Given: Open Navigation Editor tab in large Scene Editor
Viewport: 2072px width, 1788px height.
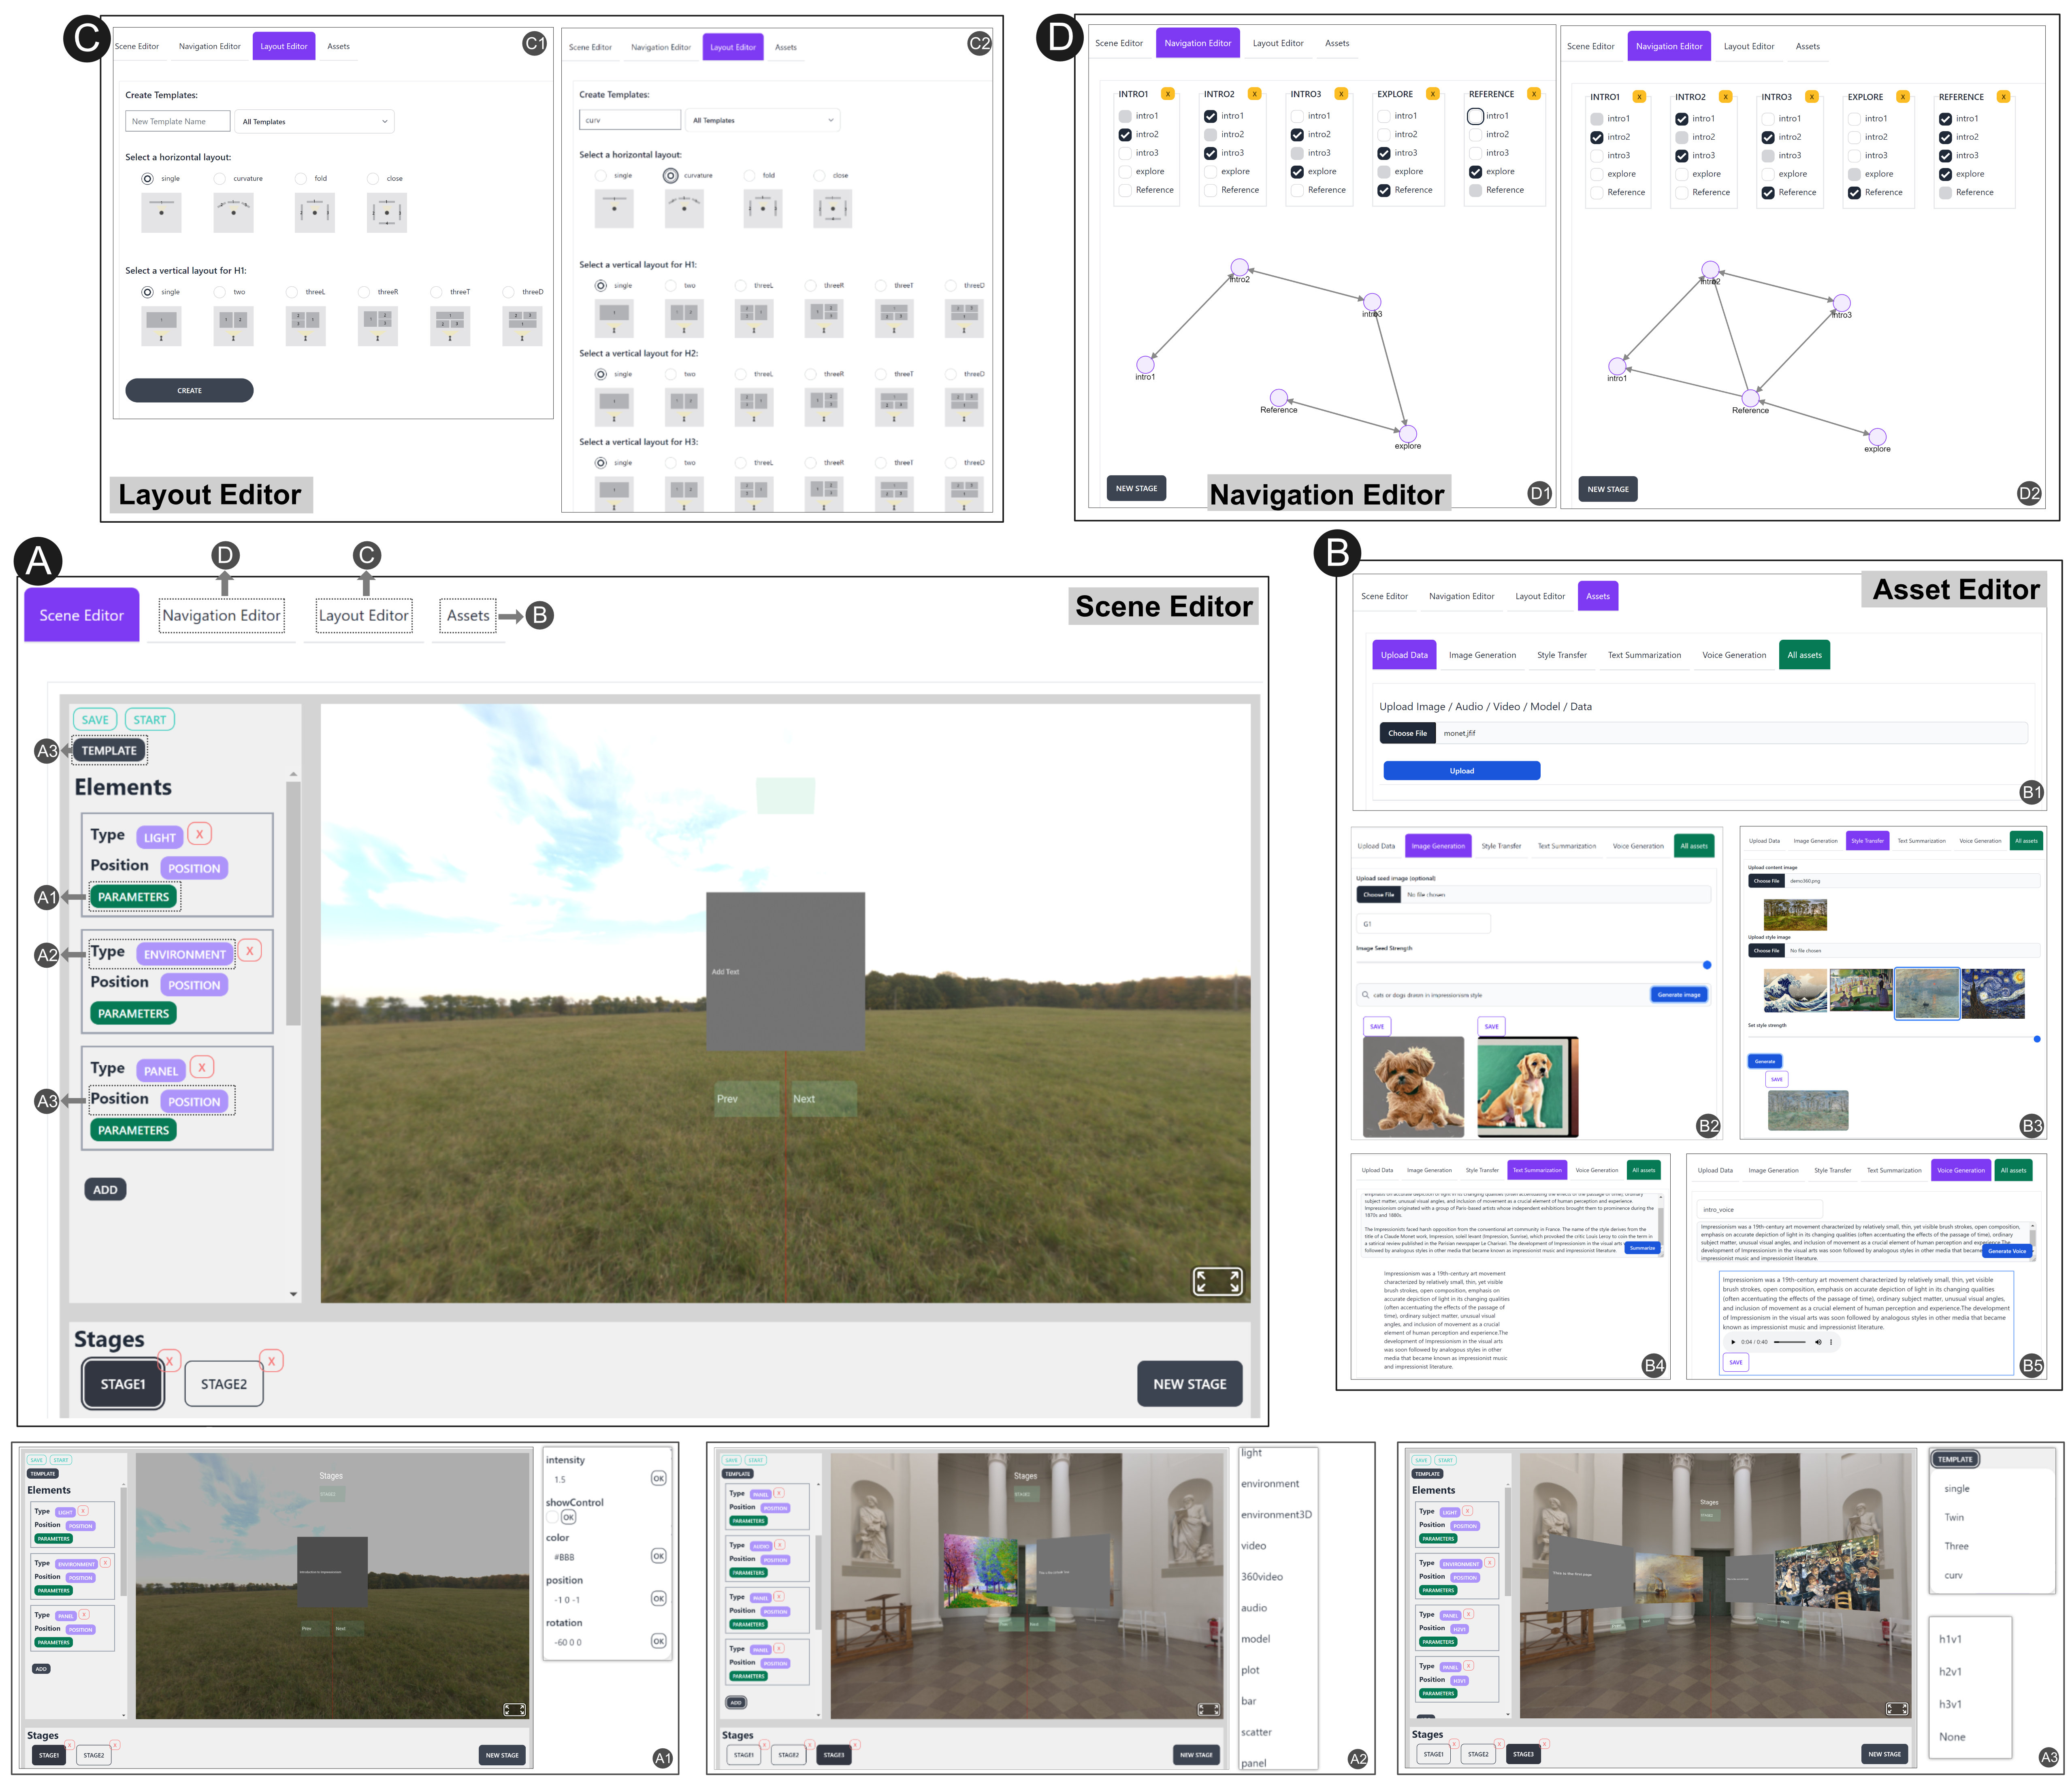Looking at the screenshot, I should pos(221,615).
